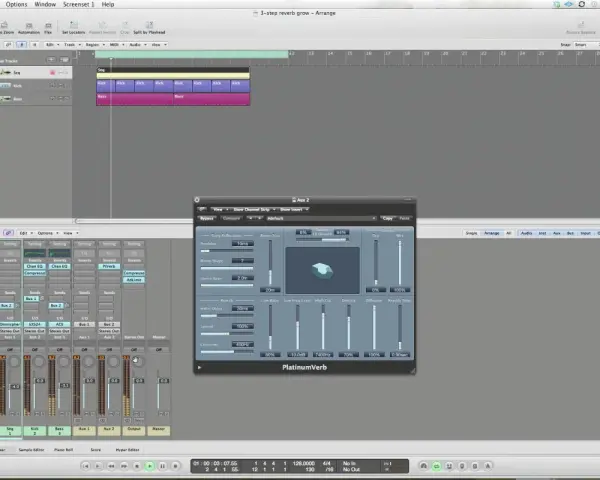Select the first Bass region in arrange
This screenshot has height=480, width=600.
135,100
